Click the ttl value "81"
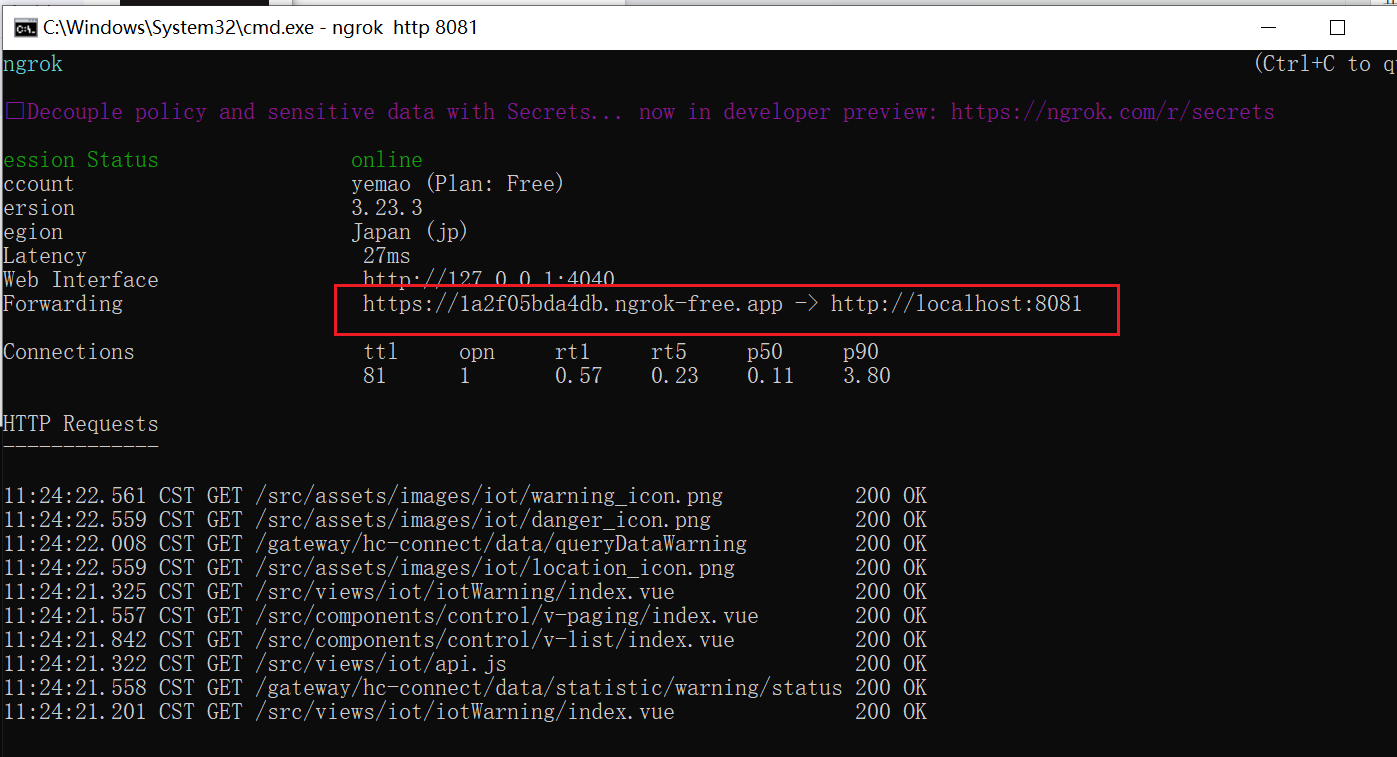Viewport: 1397px width, 757px height. 375,376
